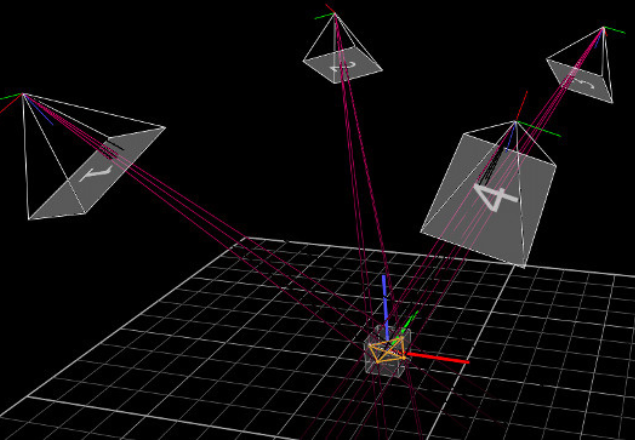Click the orange marker wireframe at origin
This screenshot has height=440, width=635.
[385, 350]
